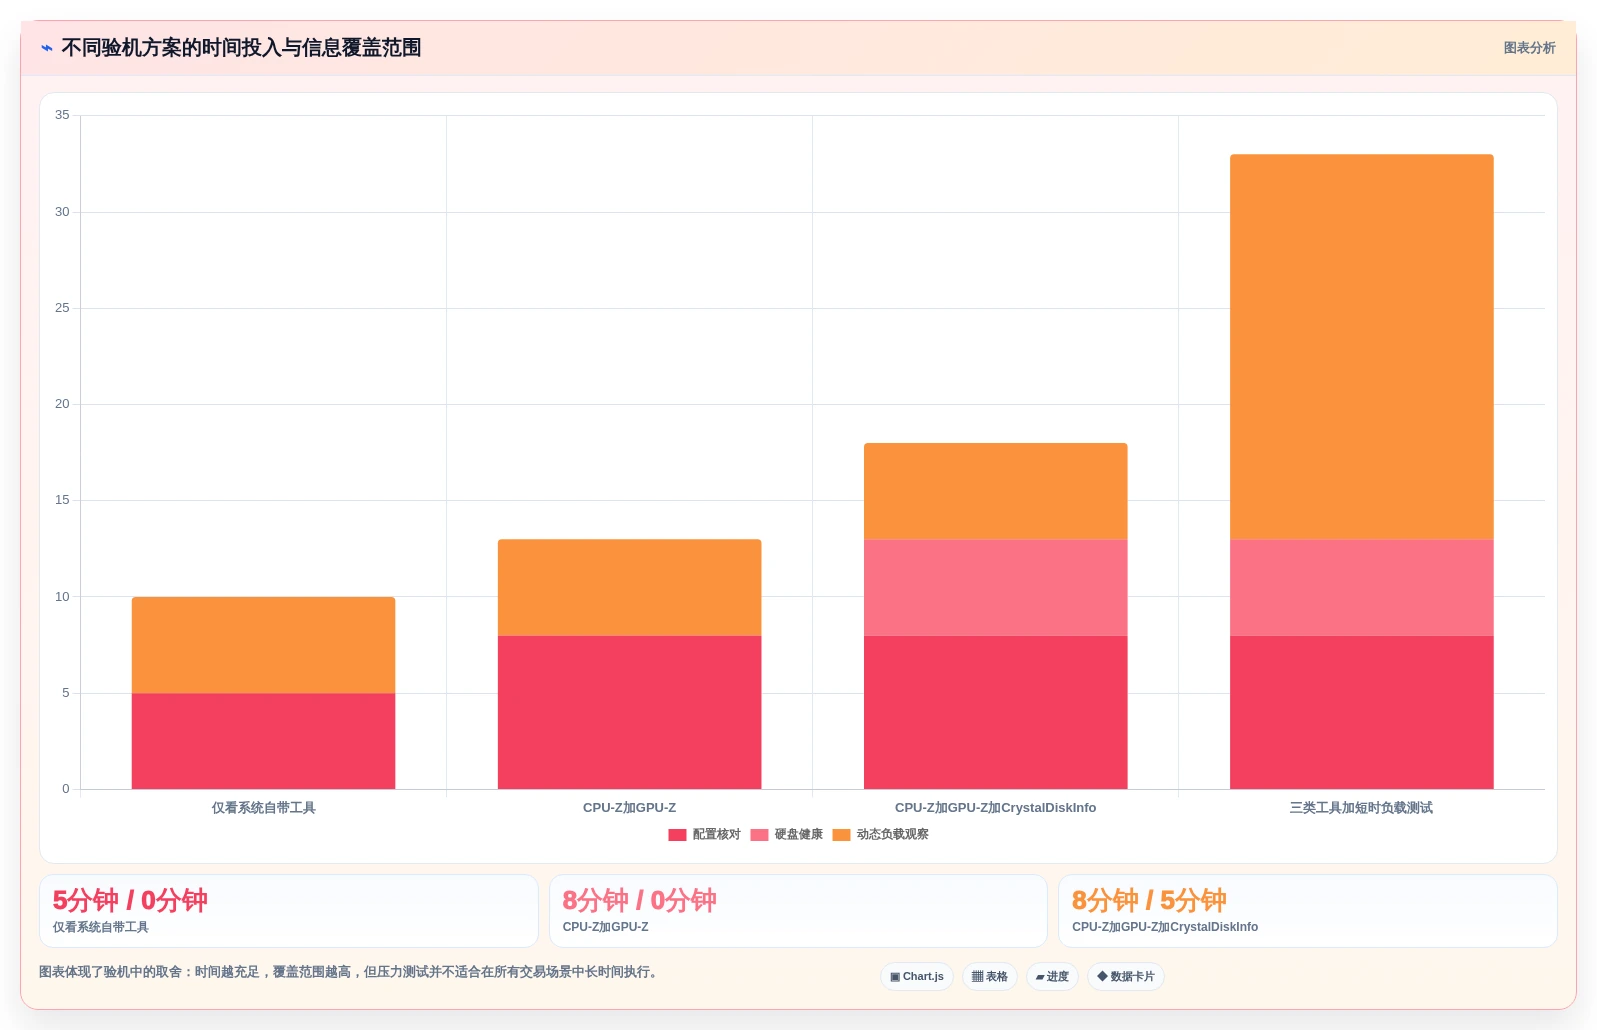
Task: Toggle the 动态负载观察 legend item
Action: pos(881,834)
